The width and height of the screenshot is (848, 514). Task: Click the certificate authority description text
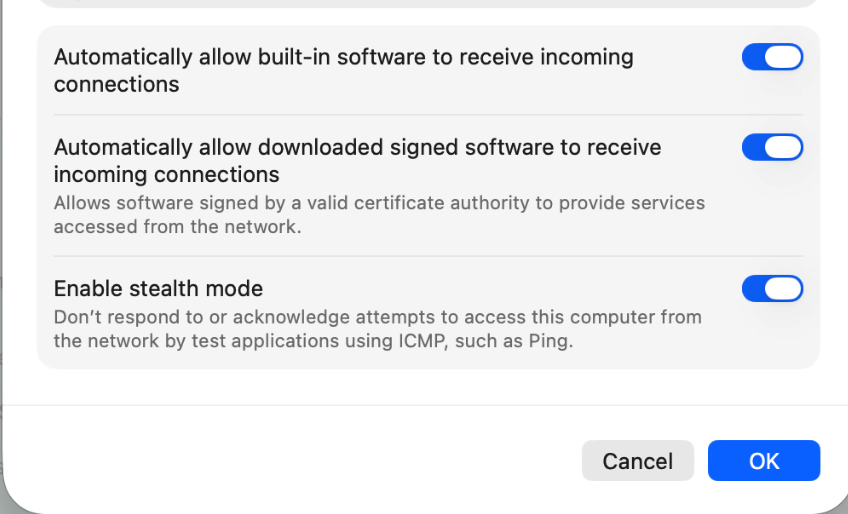click(379, 203)
